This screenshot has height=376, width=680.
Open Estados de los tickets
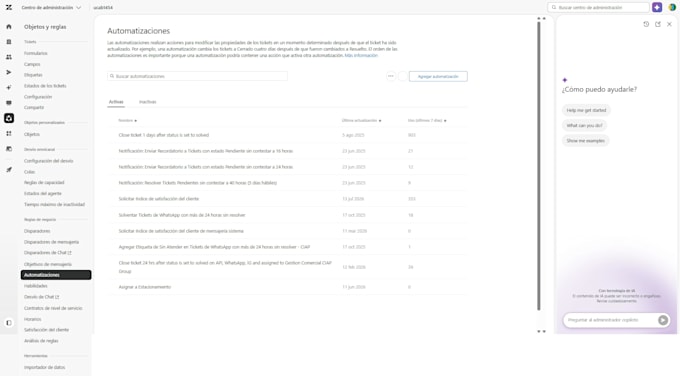coord(45,86)
